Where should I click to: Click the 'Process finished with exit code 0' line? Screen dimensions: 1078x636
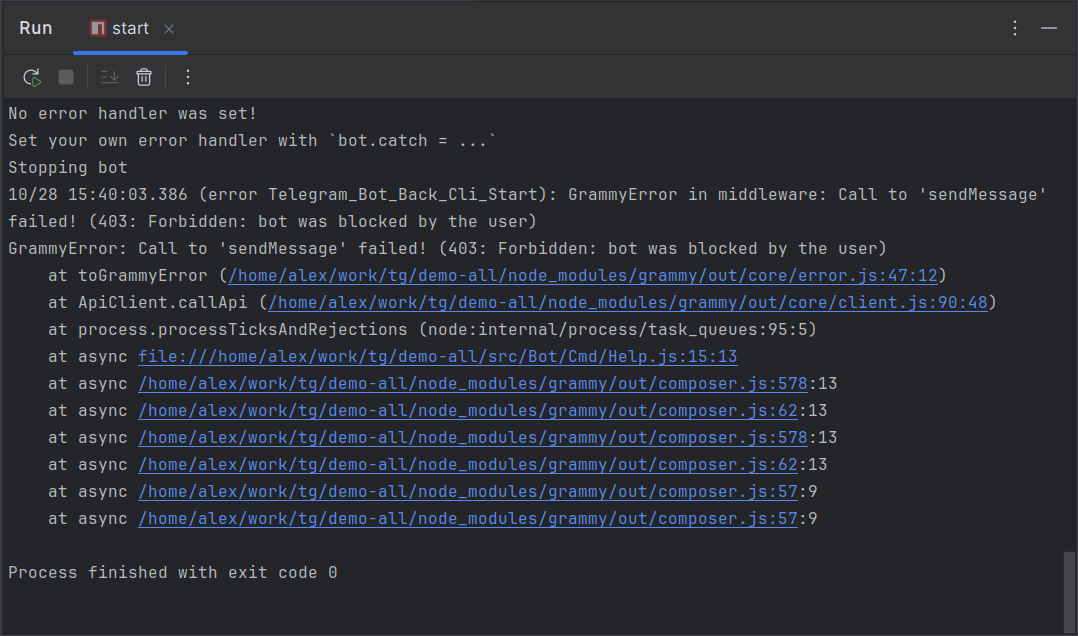(173, 573)
